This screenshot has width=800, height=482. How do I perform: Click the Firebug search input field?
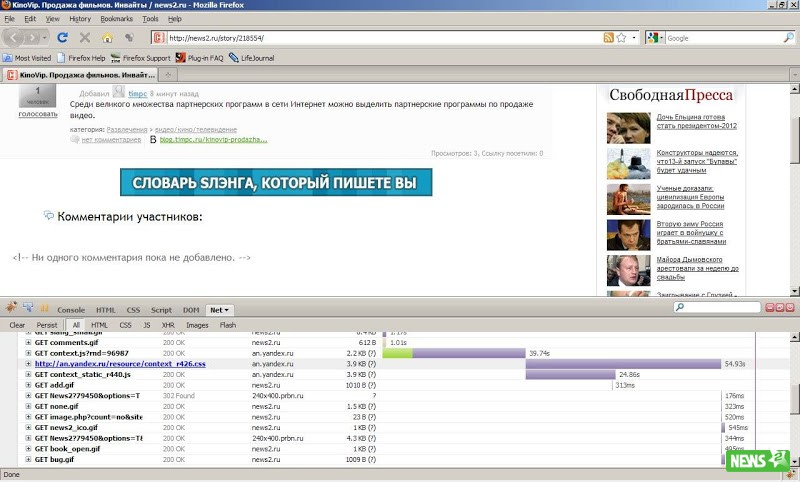[x=722, y=307]
